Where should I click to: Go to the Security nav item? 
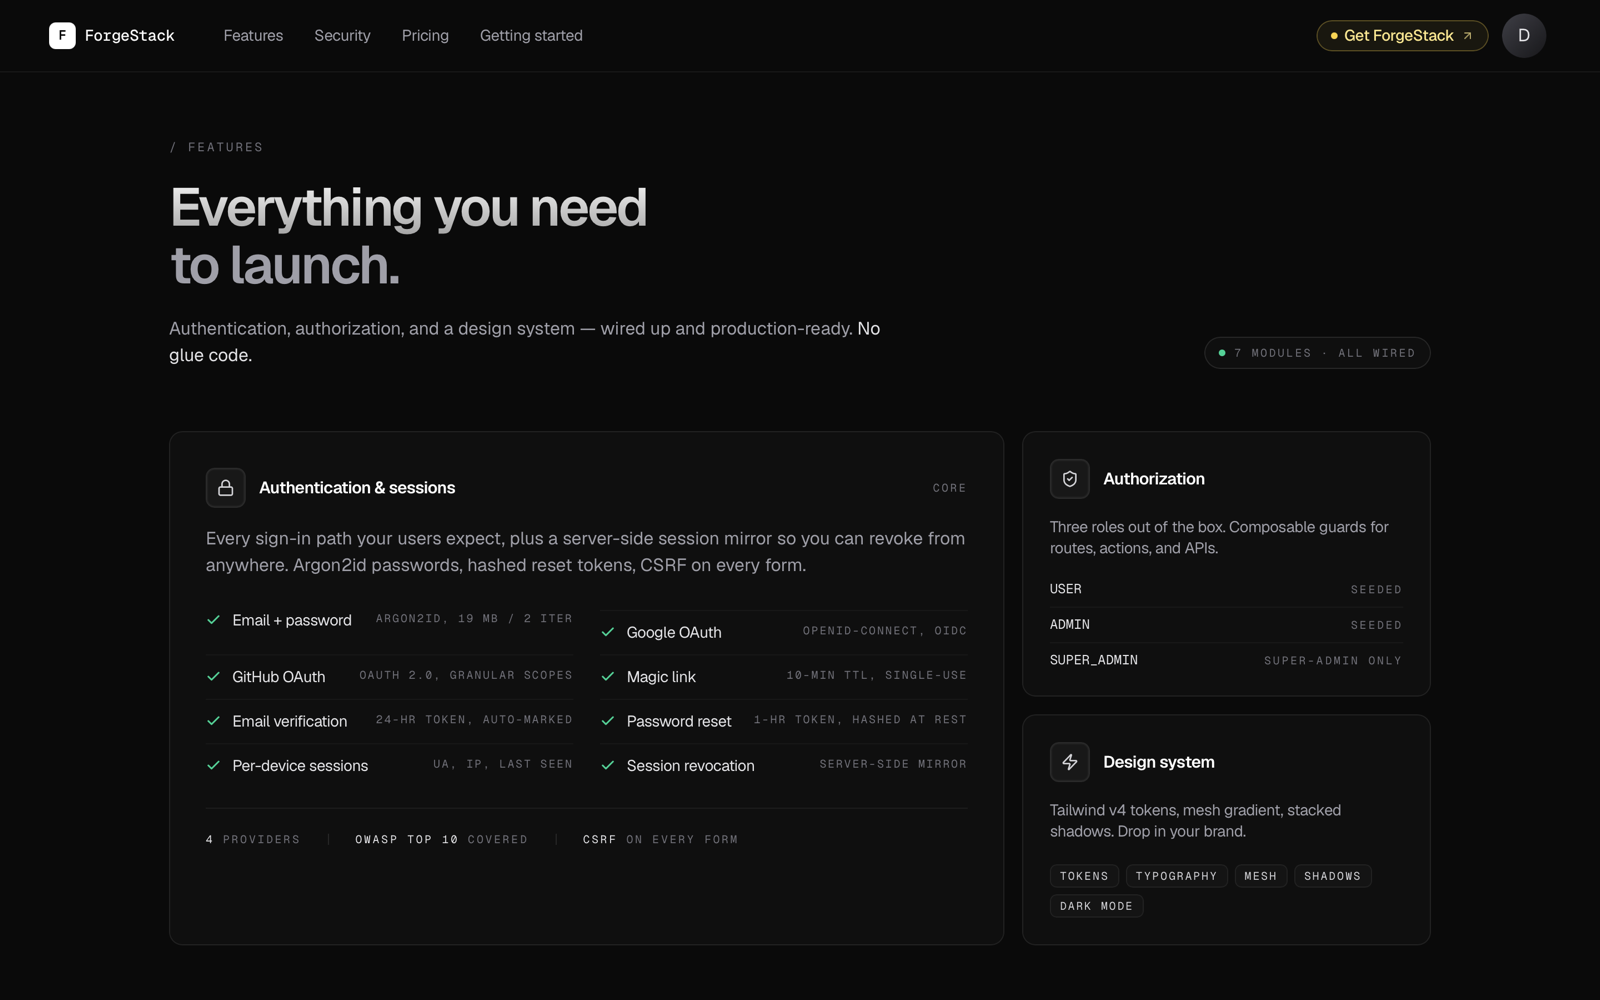coord(342,36)
